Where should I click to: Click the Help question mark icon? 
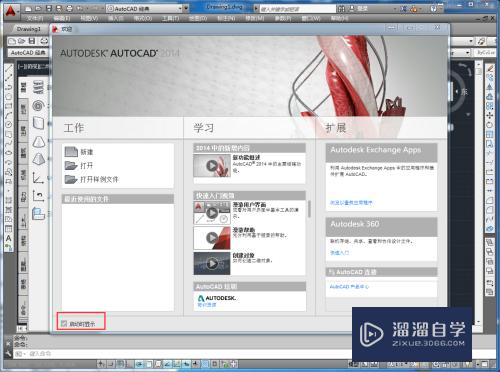(433, 8)
